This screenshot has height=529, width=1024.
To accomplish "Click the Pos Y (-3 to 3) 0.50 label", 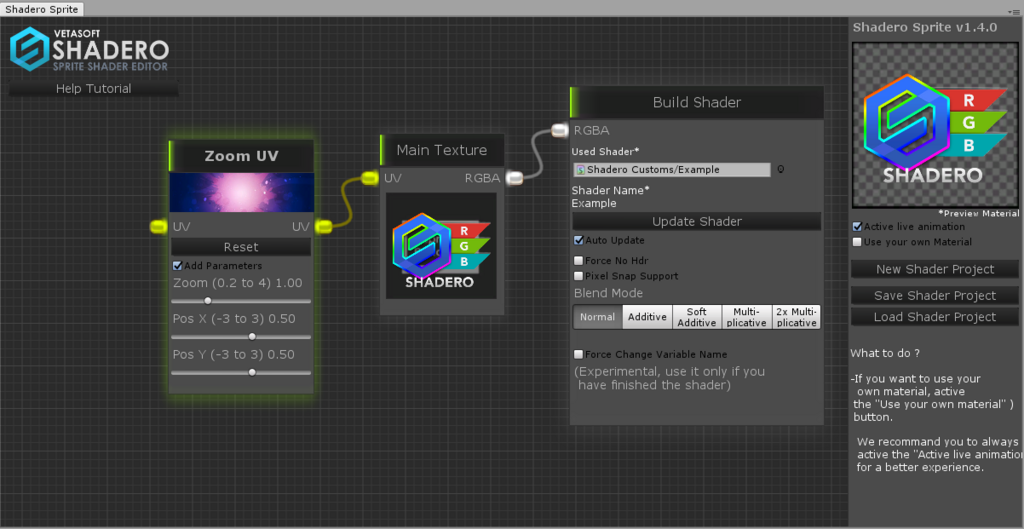I will point(234,355).
